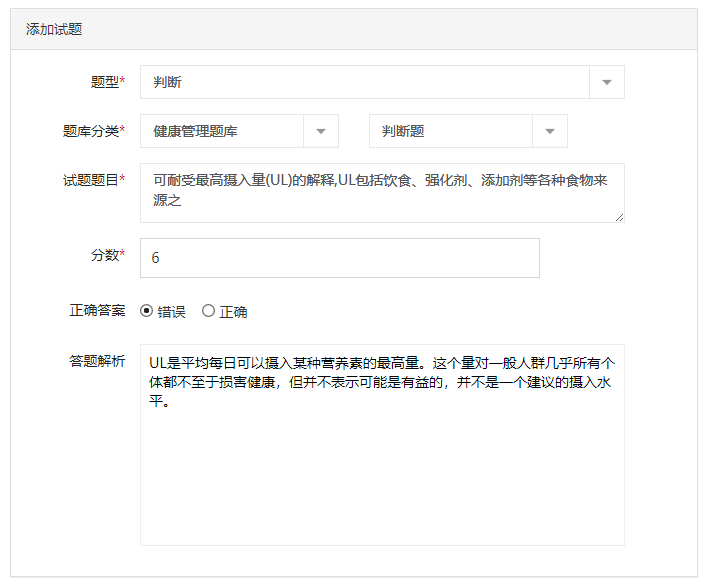Screen dimensions: 705x583
Task: Click inside the 分数 field showing 6
Action: [339, 258]
